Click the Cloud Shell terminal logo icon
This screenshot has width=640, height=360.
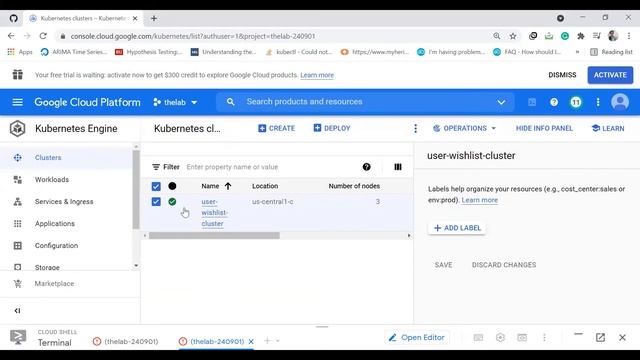point(18,337)
